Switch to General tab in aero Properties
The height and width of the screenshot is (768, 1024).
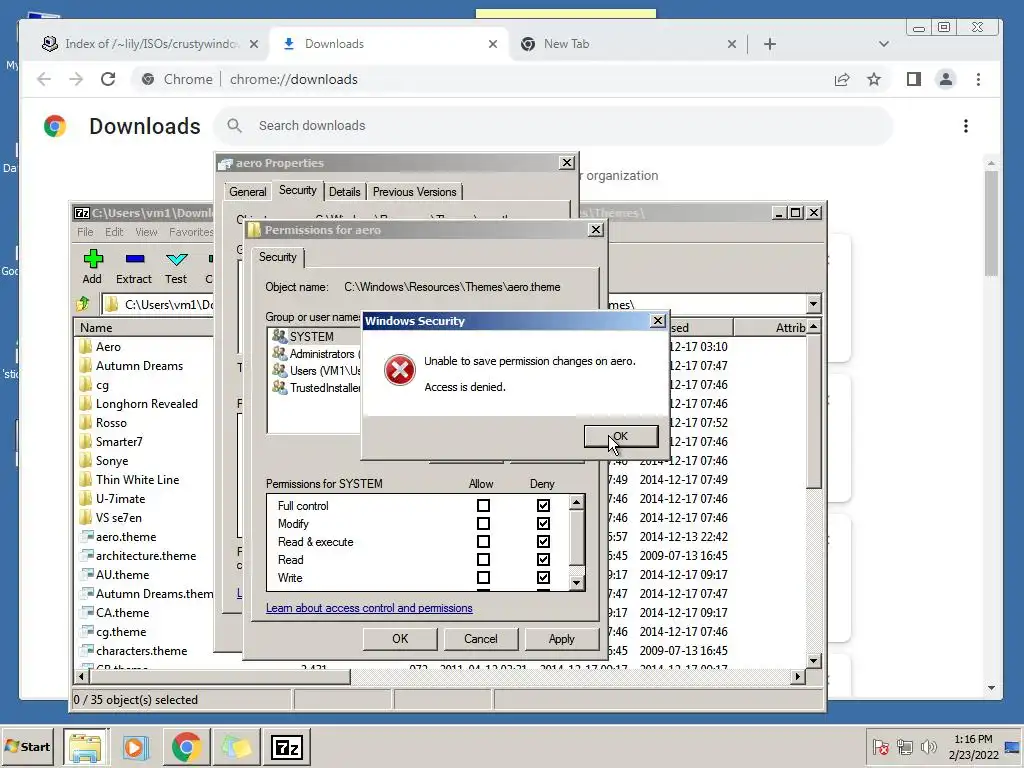[x=248, y=192]
